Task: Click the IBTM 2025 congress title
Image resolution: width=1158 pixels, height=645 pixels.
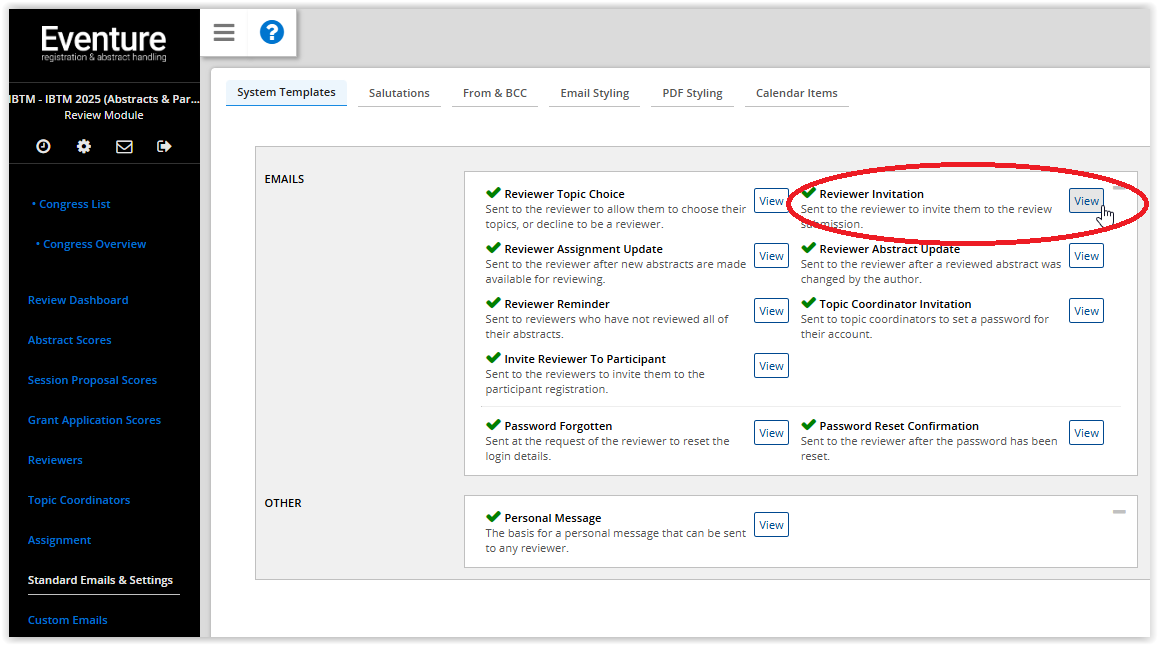Action: tap(104, 99)
